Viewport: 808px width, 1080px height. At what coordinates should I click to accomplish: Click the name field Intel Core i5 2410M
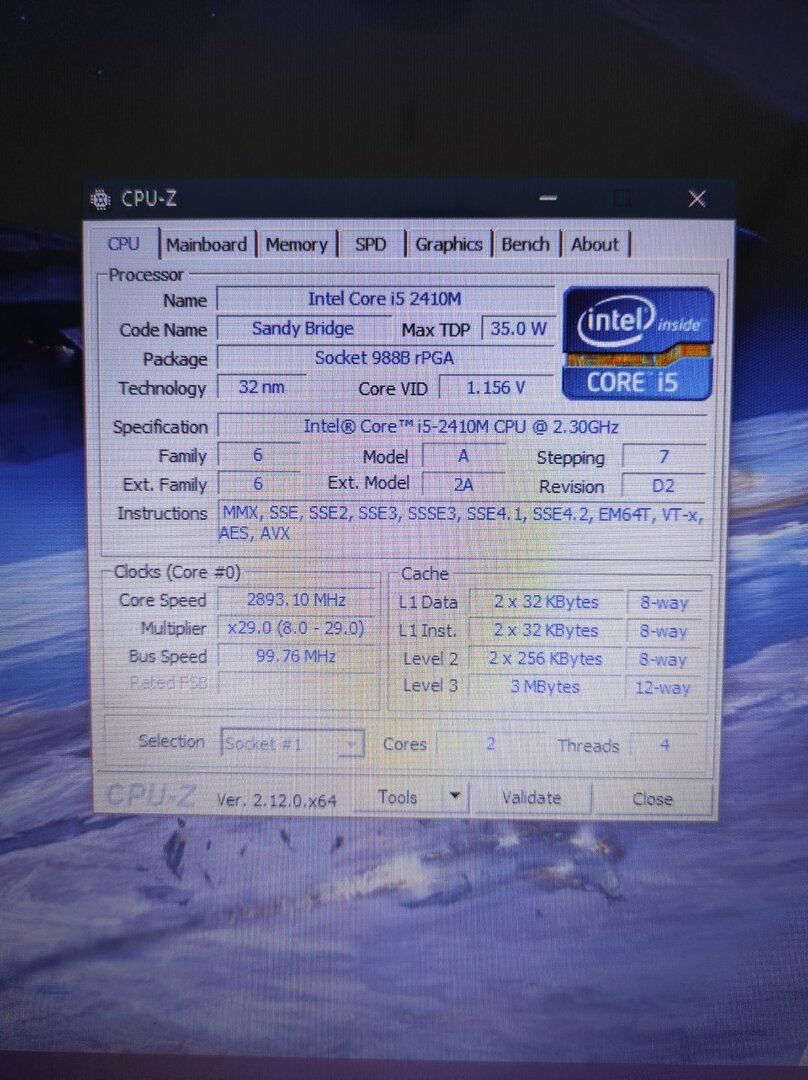point(385,299)
